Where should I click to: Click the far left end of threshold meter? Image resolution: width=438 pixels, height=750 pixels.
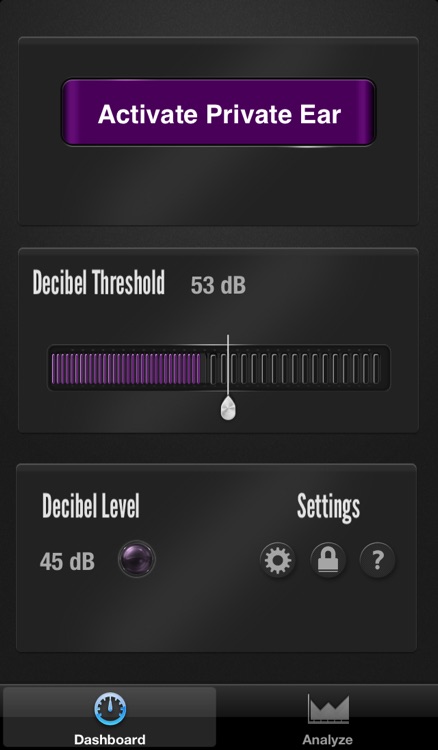click(55, 368)
